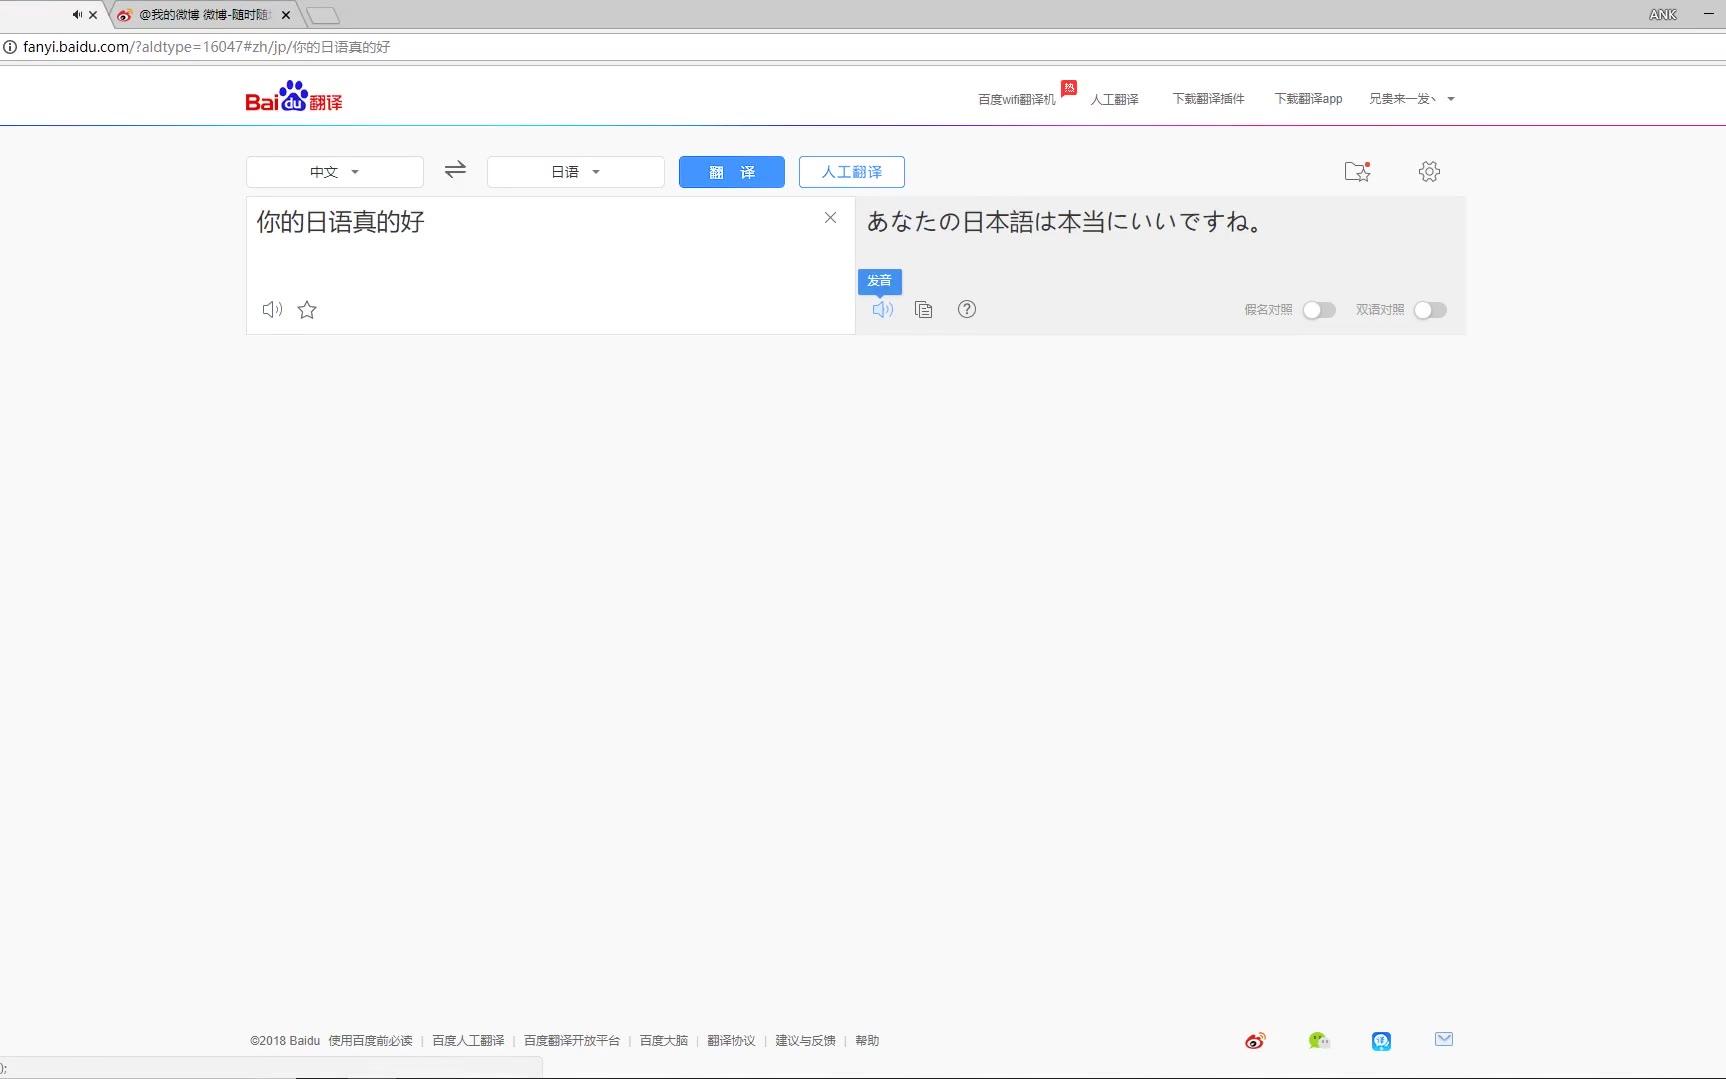Viewport: 1726px width, 1079px height.
Task: Clear the source text with the X
Action: [x=830, y=217]
